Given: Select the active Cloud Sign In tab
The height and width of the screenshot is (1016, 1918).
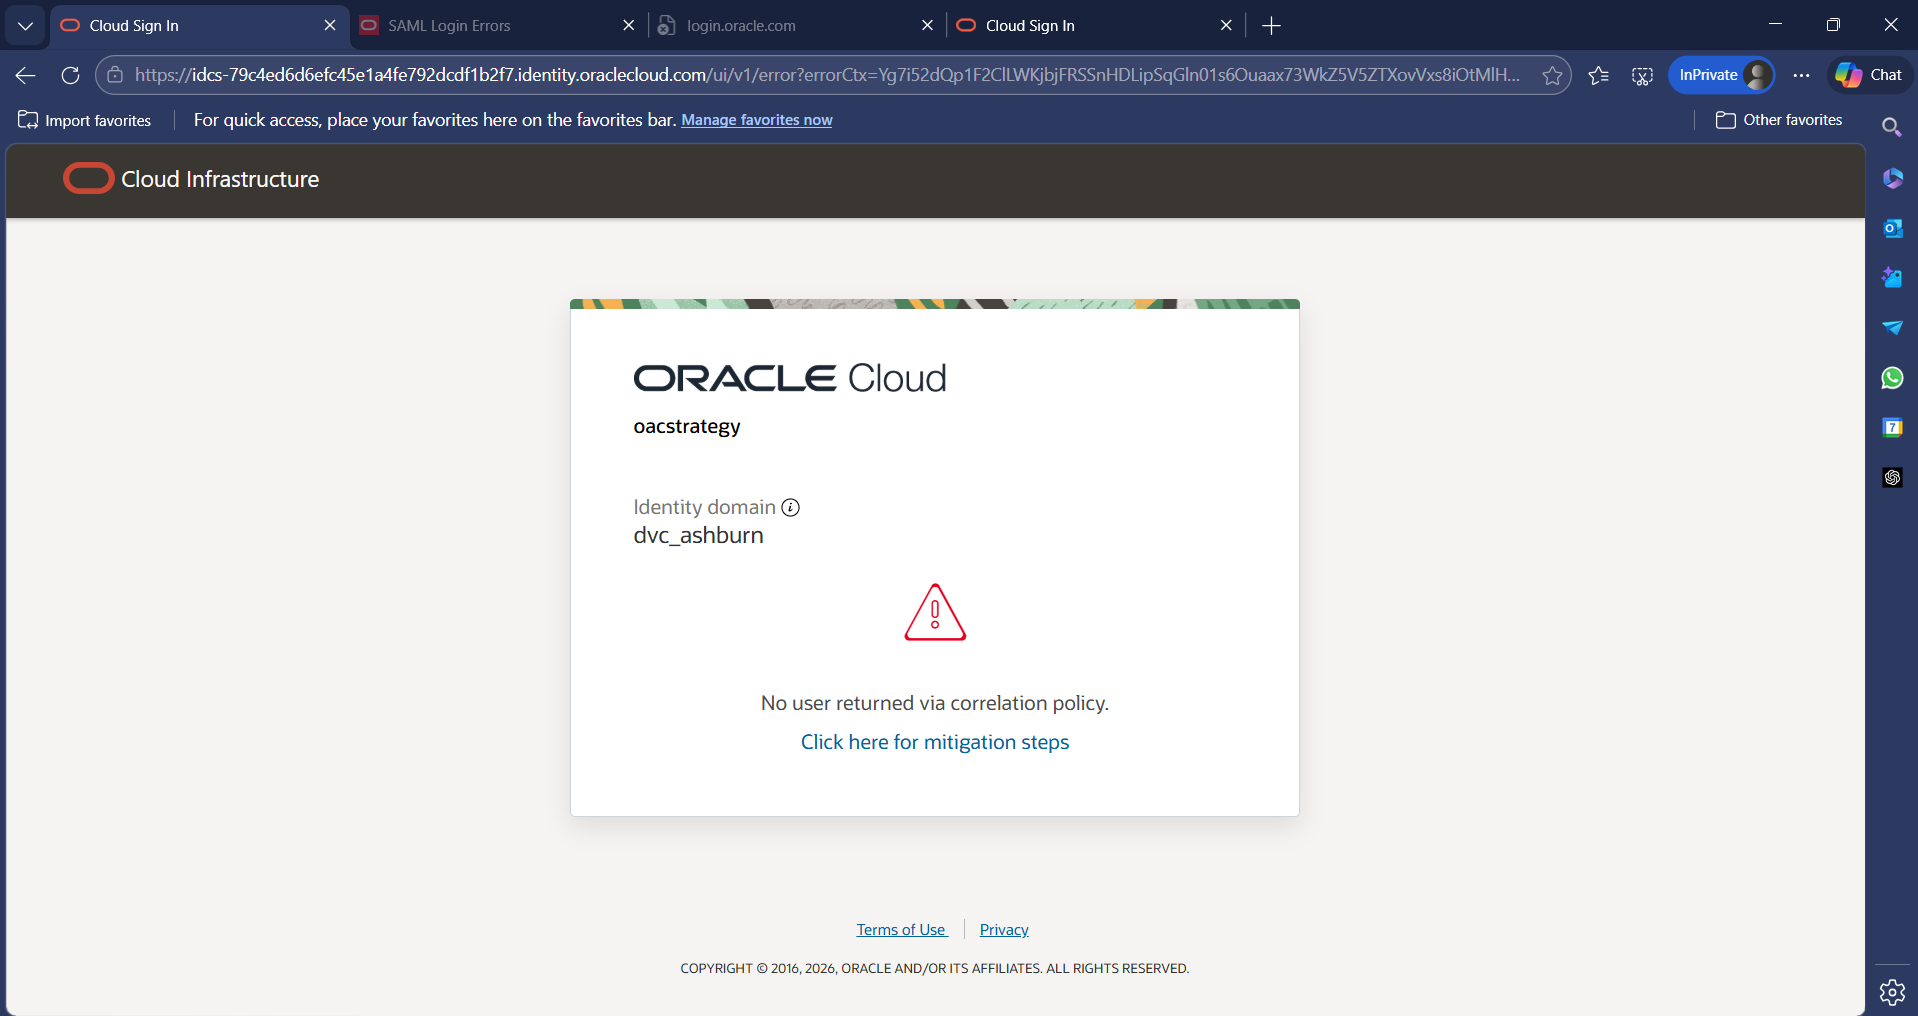Looking at the screenshot, I should tap(199, 26).
